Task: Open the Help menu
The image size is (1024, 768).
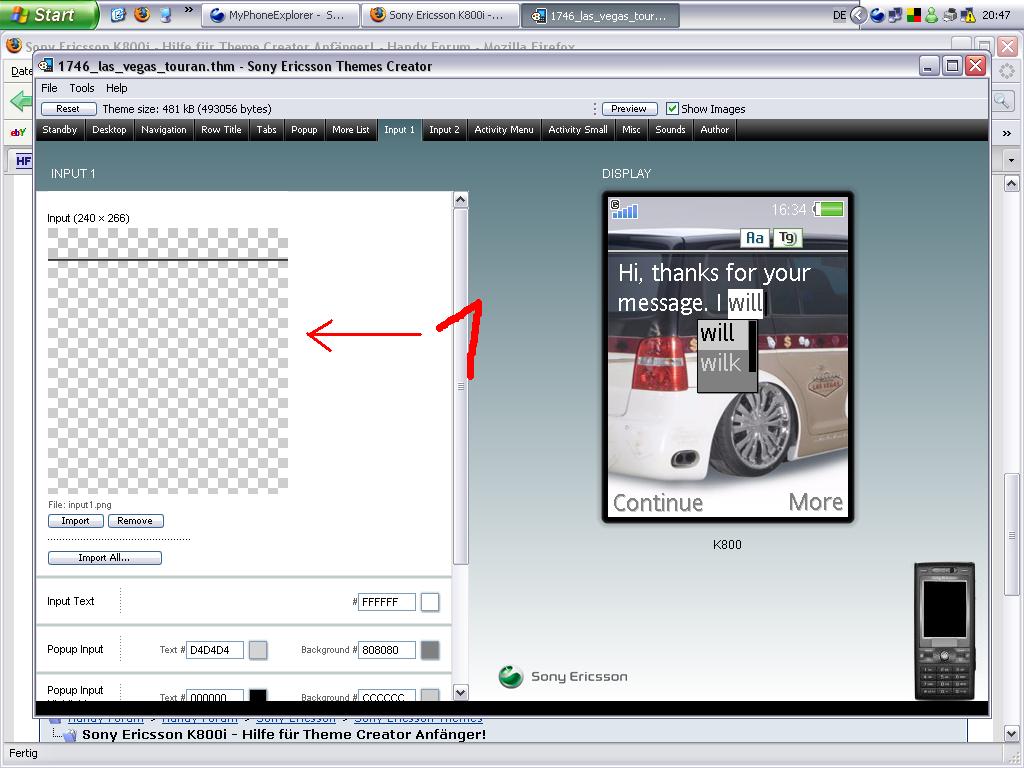Action: coord(116,88)
